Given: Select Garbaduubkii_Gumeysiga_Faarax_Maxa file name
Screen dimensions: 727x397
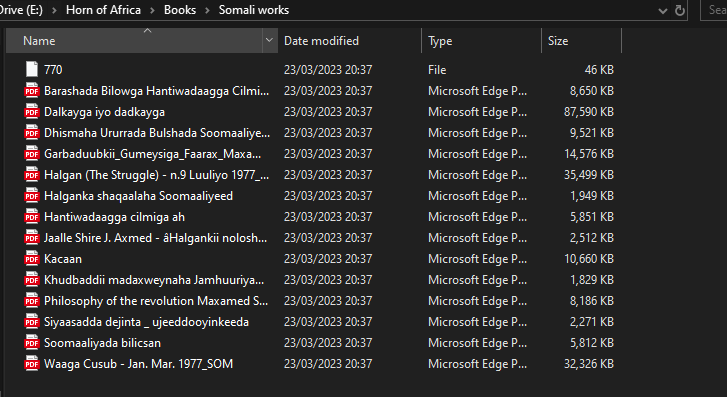Looking at the screenshot, I should 153,154.
